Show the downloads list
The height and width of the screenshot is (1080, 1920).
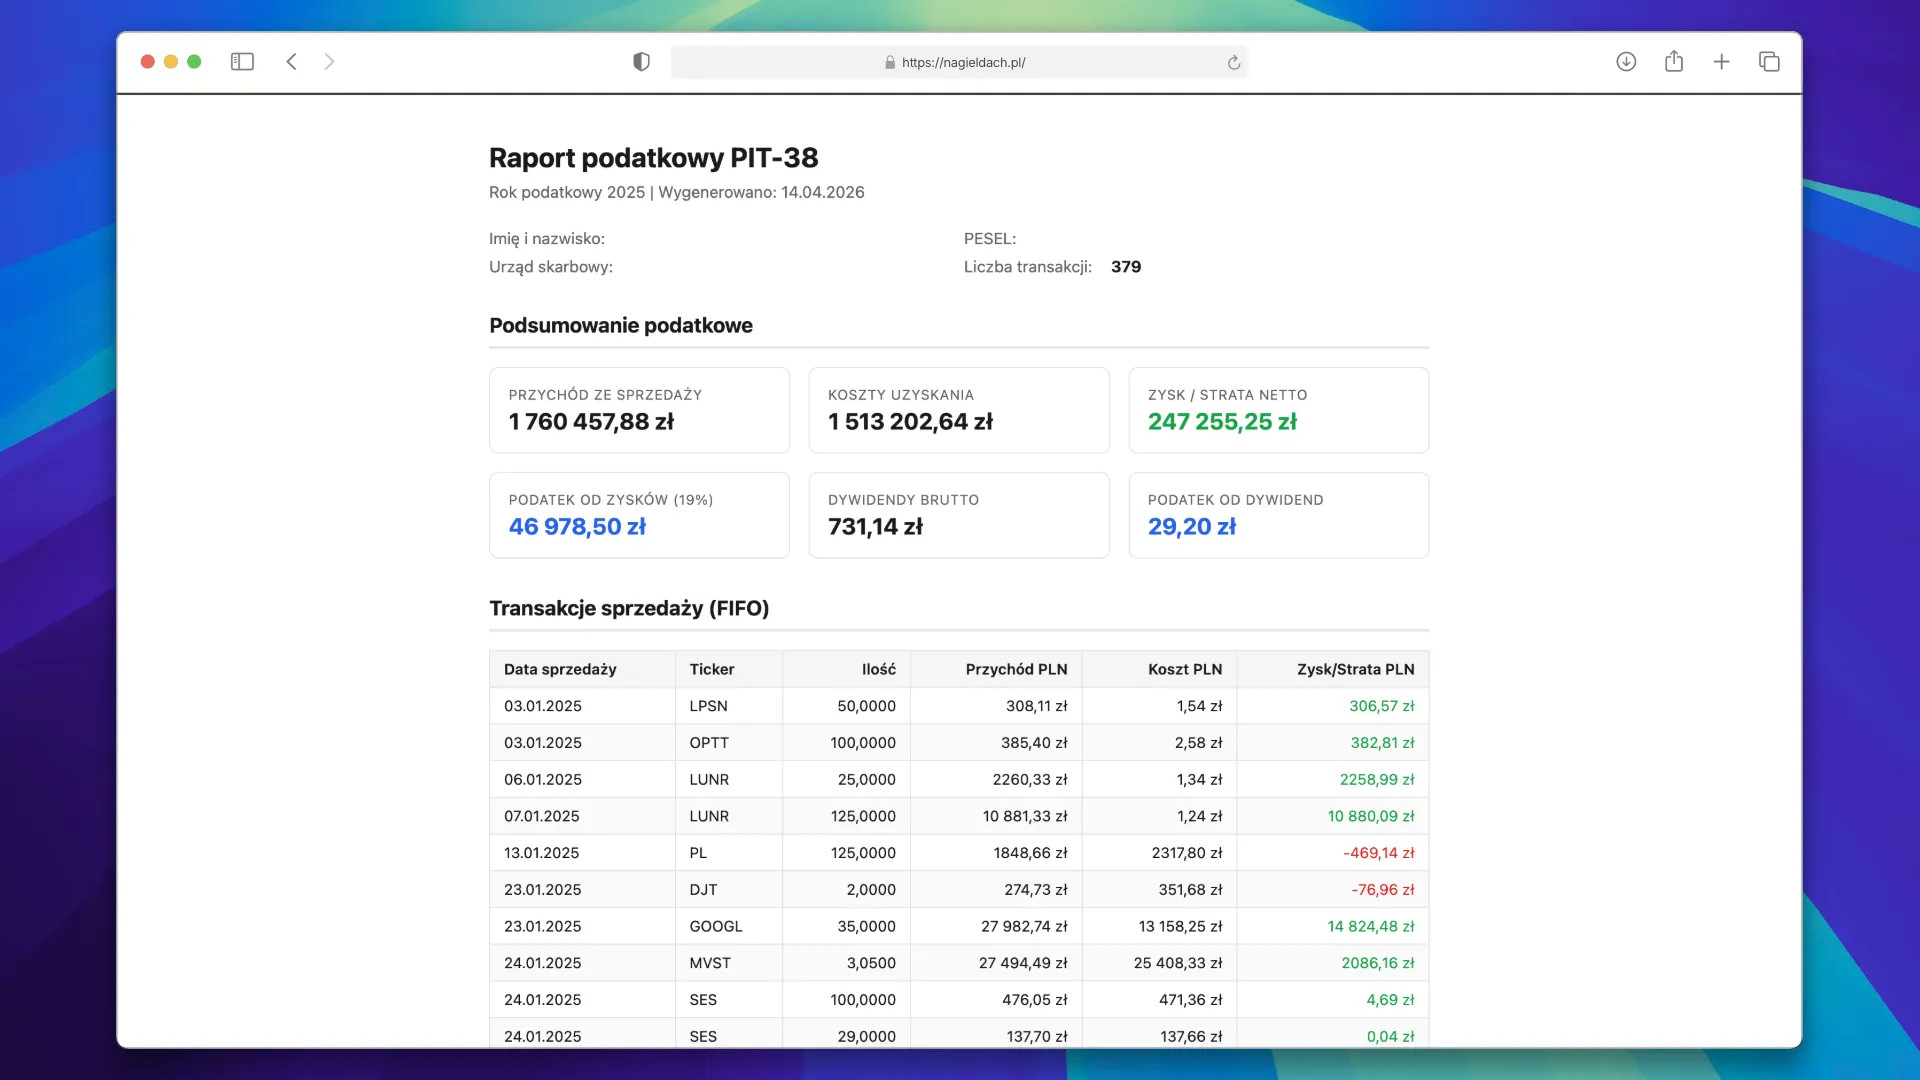tap(1626, 62)
